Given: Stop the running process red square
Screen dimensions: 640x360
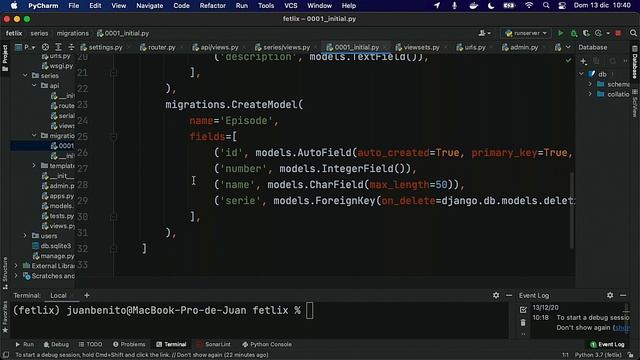Looking at the screenshot, I should pyautogui.click(x=618, y=33).
